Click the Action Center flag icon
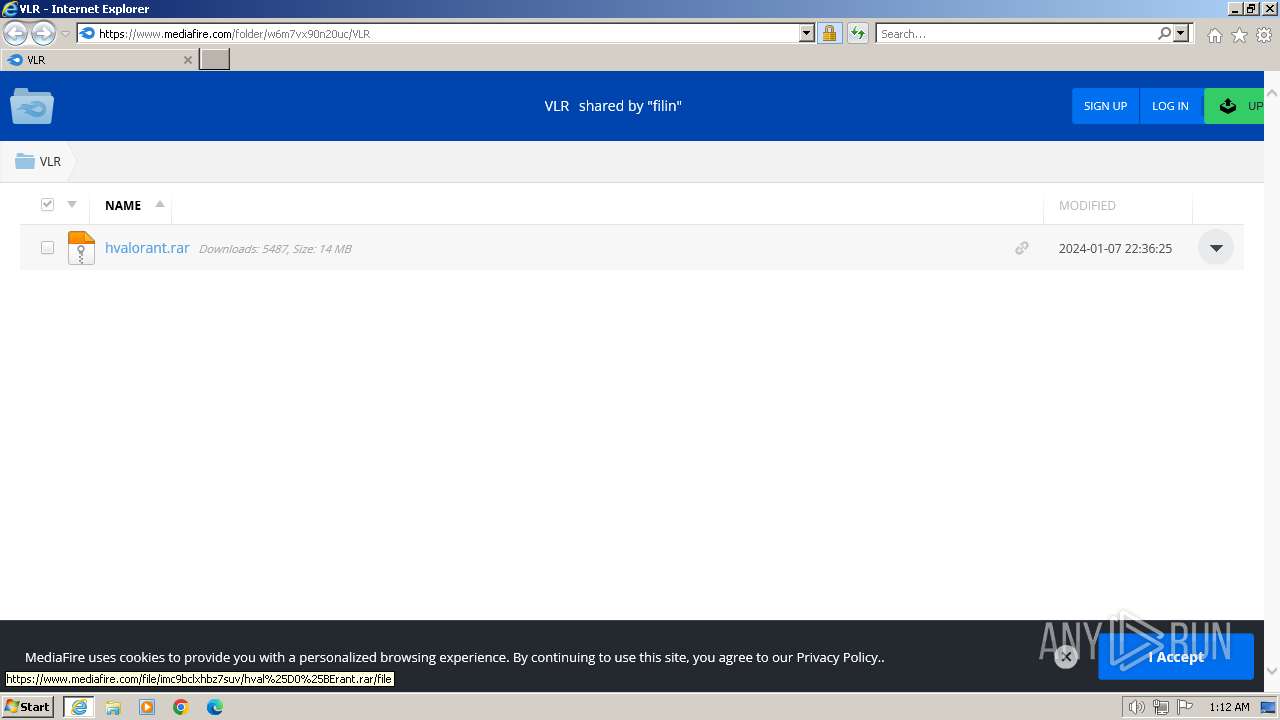Screen dimensions: 1280x720 point(1185,707)
